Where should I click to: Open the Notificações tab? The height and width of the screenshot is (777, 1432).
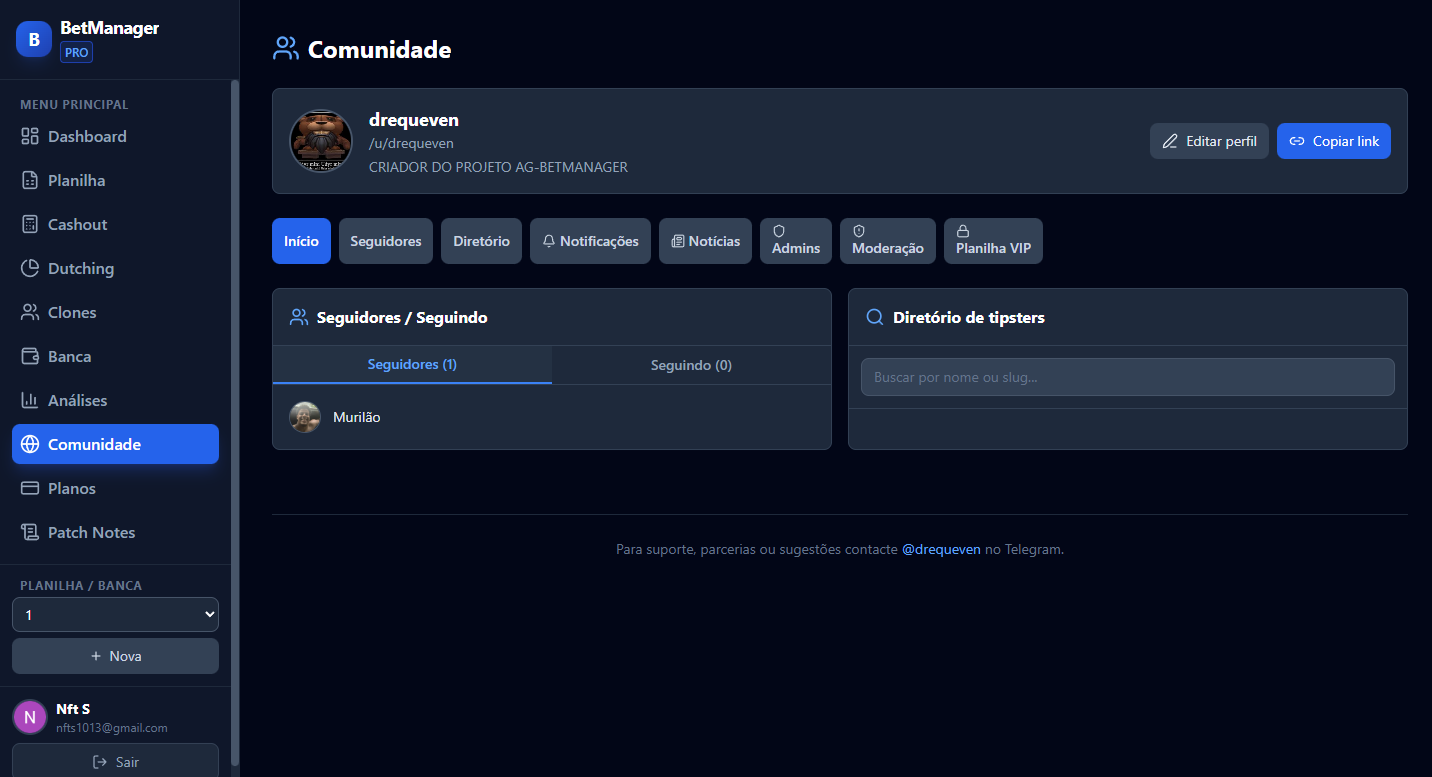[590, 241]
